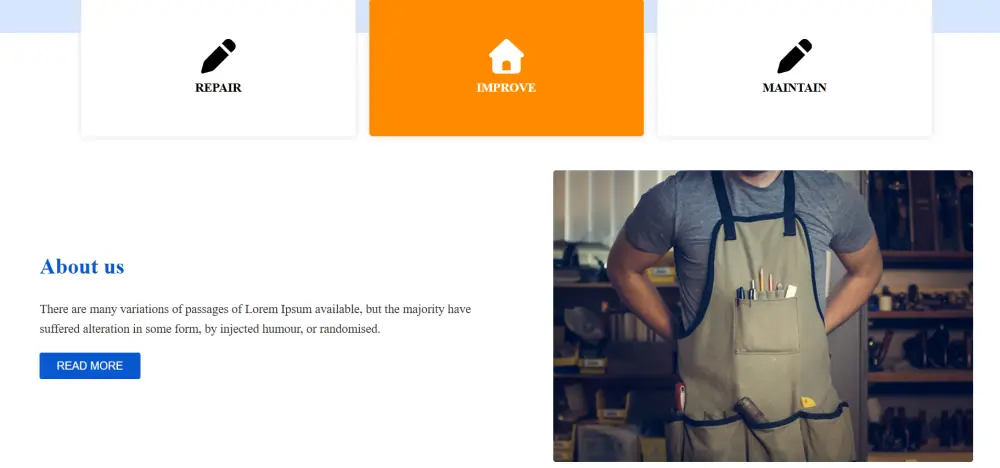Click the blue READ MORE button
Image resolution: width=1000 pixels, height=468 pixels.
[x=90, y=366]
